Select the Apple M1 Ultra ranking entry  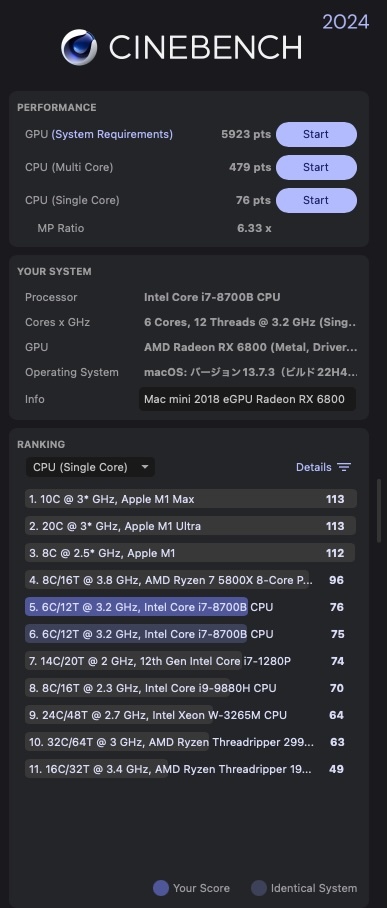(x=191, y=526)
